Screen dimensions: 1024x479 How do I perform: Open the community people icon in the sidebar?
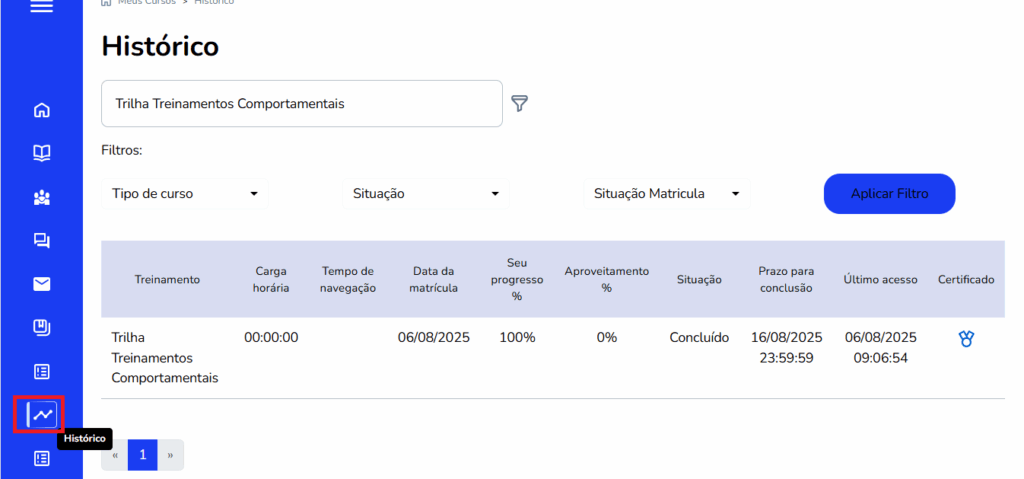click(x=41, y=197)
